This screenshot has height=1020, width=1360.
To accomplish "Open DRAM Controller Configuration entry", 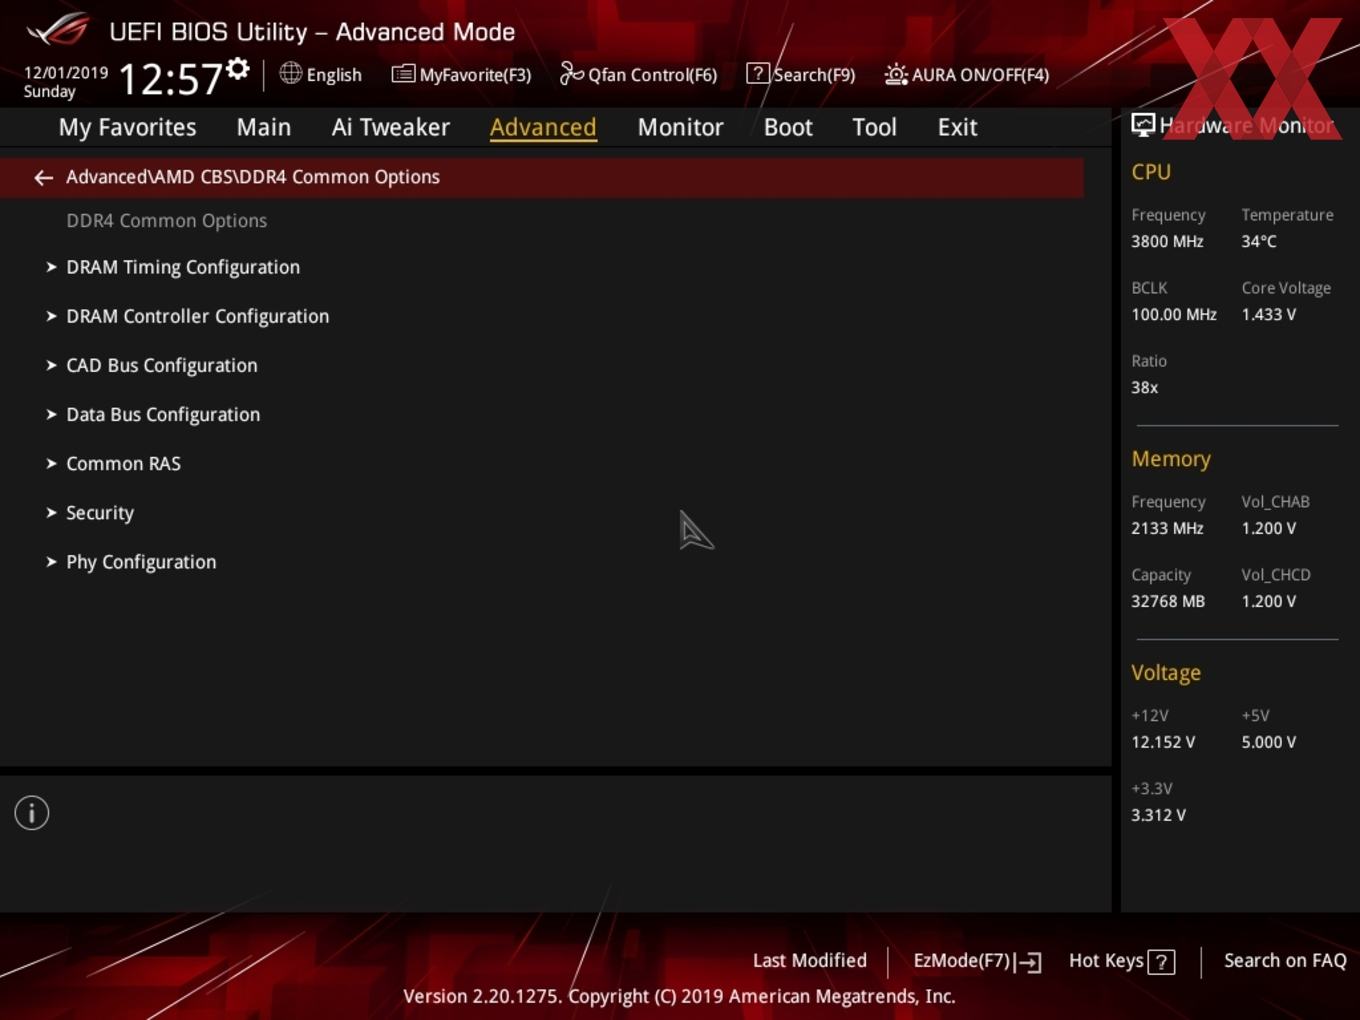I will pos(197,316).
